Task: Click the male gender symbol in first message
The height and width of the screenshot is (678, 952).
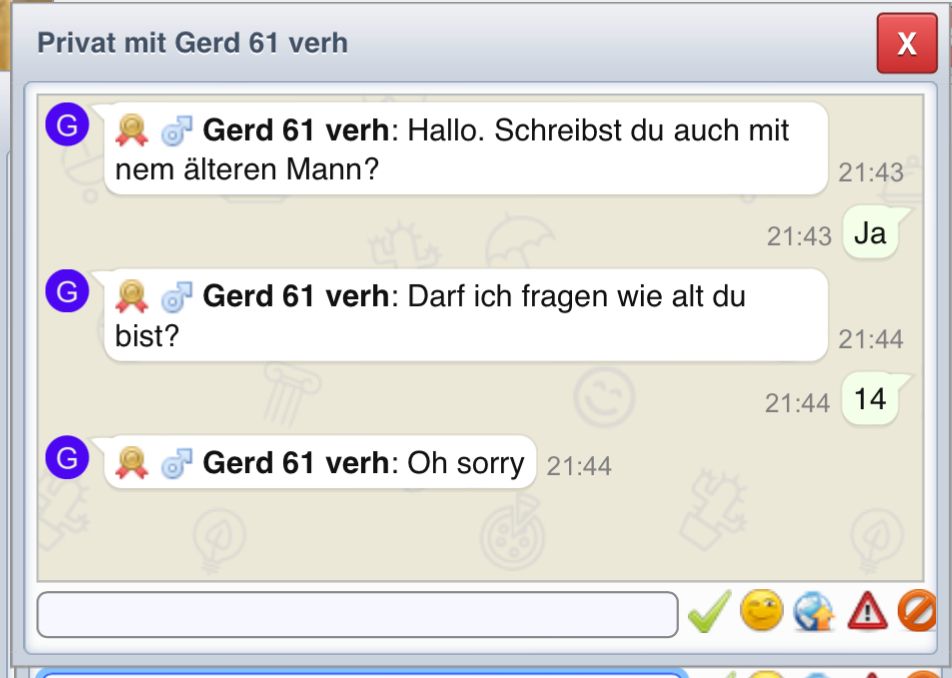Action: [x=175, y=130]
